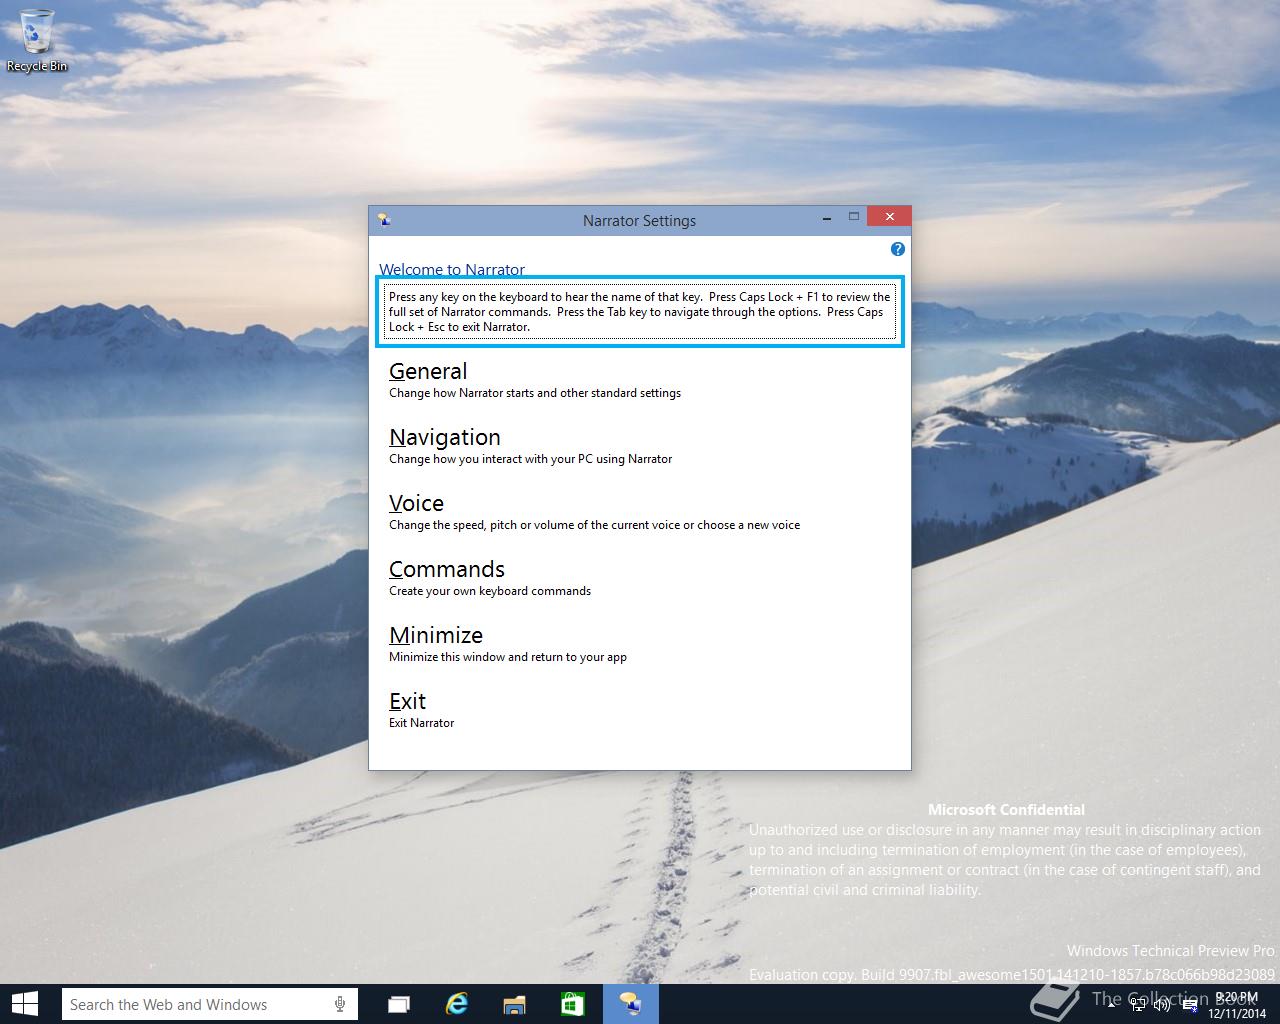
Task: Open the network icon in the system tray
Action: 1138,1005
